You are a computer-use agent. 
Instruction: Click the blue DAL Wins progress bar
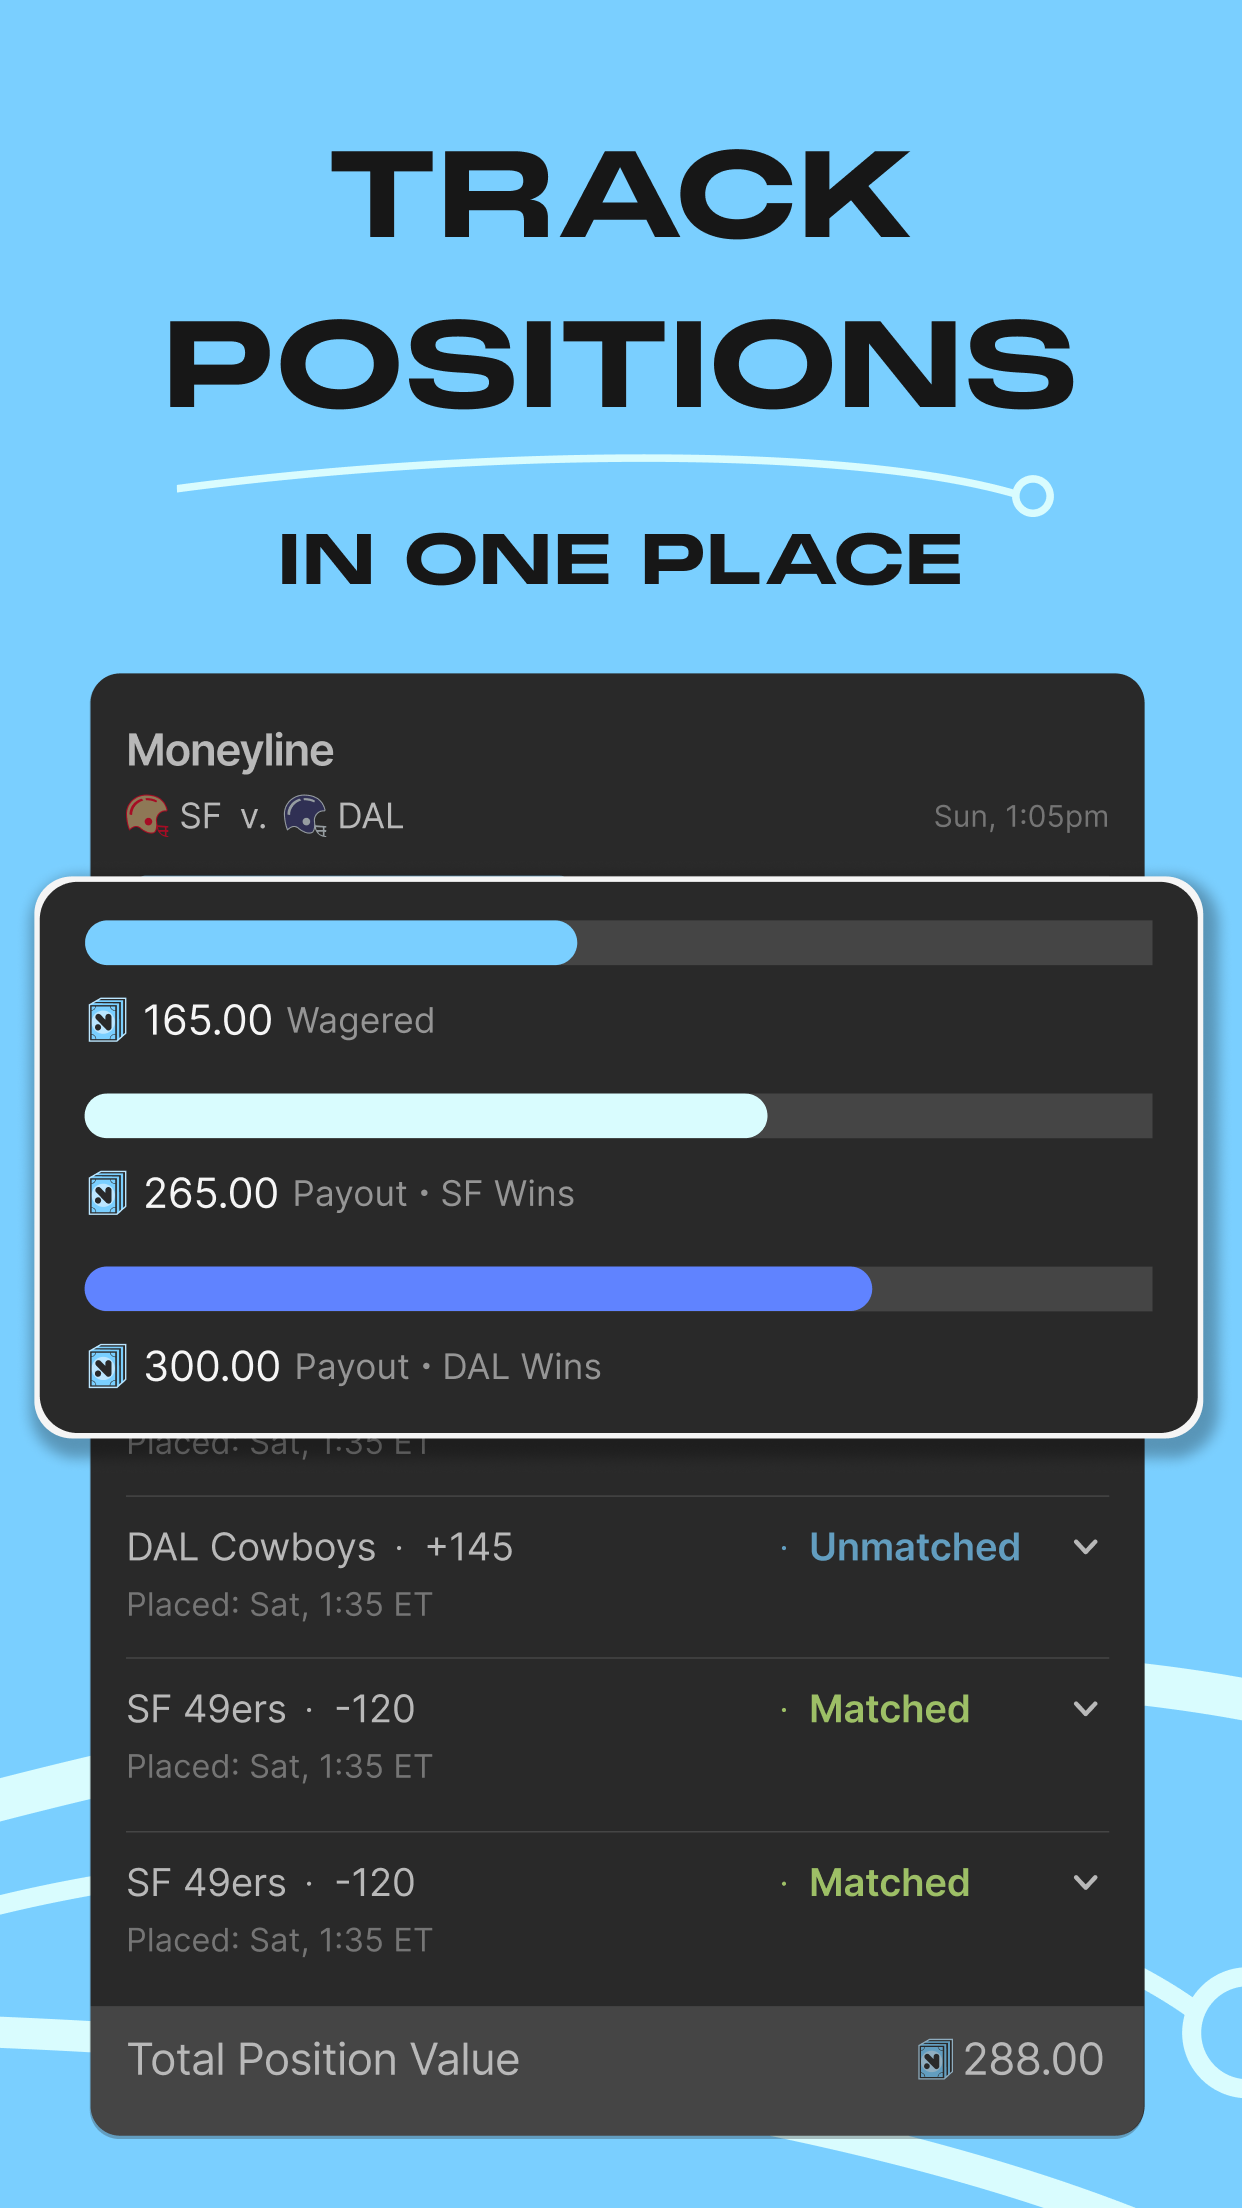[x=478, y=1289]
